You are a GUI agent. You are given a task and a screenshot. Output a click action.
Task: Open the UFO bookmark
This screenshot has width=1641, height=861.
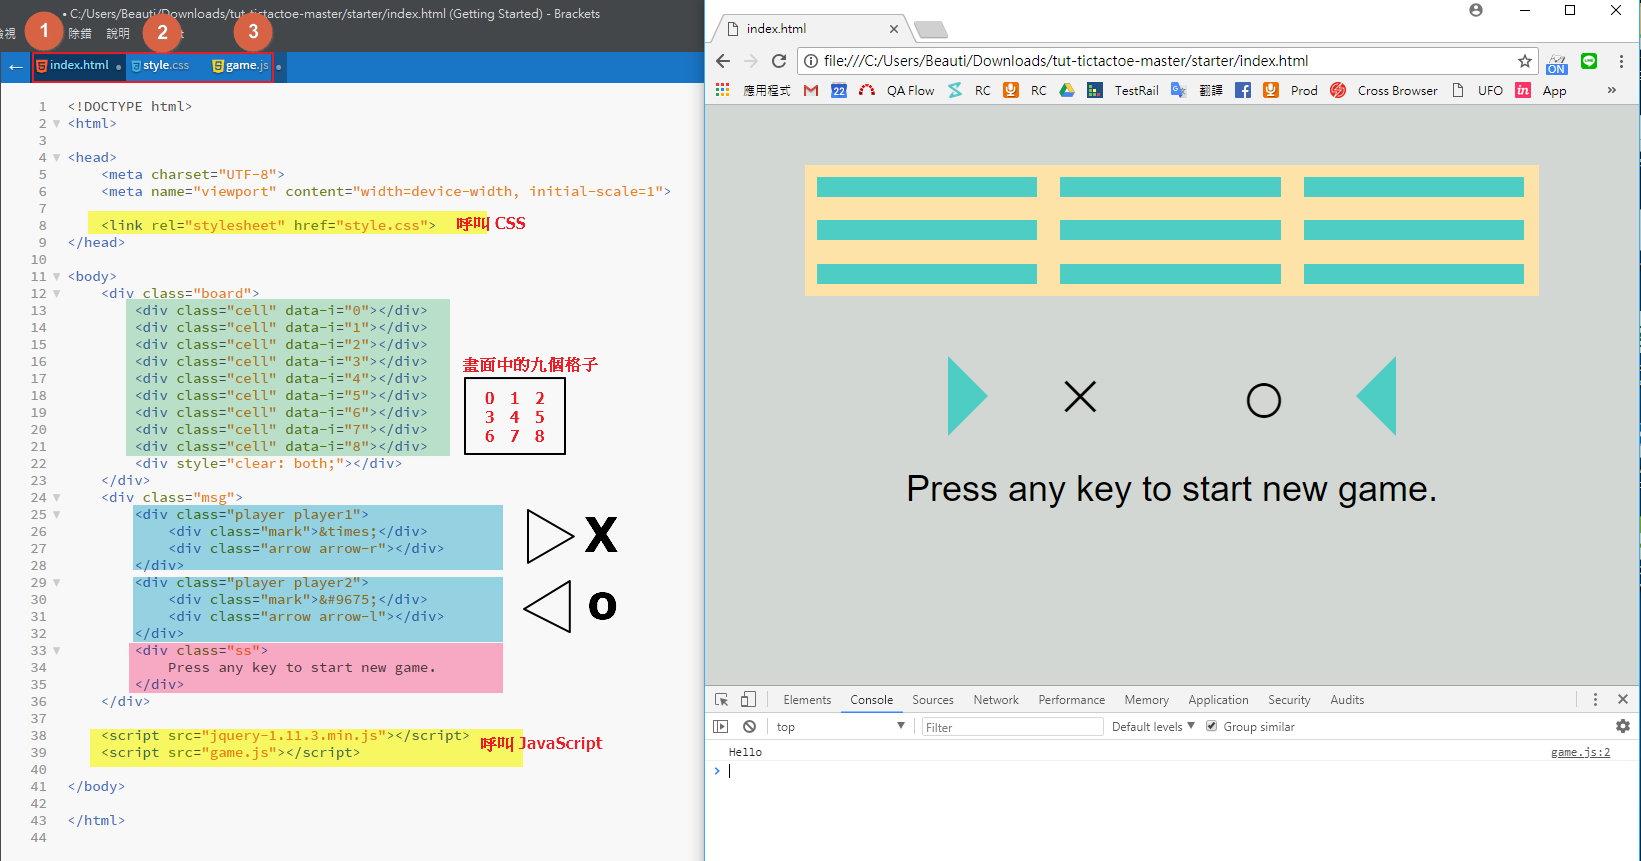tap(1477, 91)
